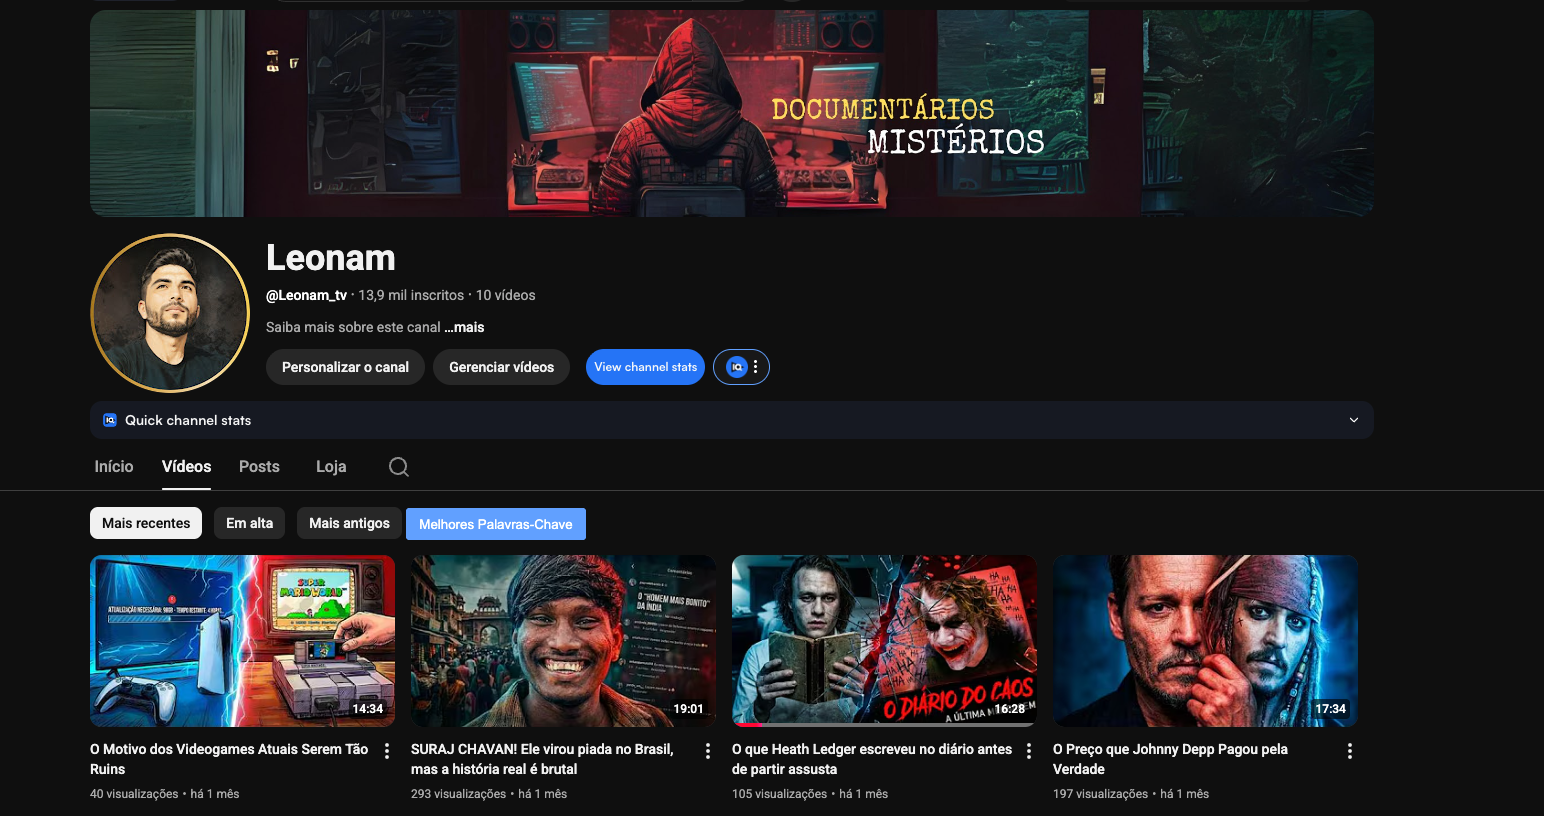1544x816 pixels.
Task: Open the search icon in channel tabs
Action: click(x=399, y=467)
